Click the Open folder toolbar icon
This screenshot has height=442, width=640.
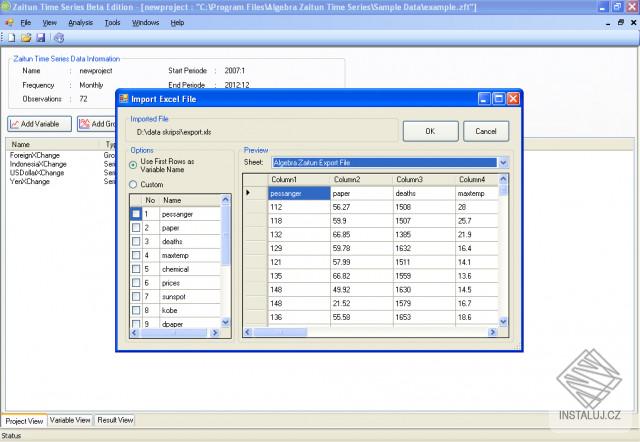click(26, 38)
